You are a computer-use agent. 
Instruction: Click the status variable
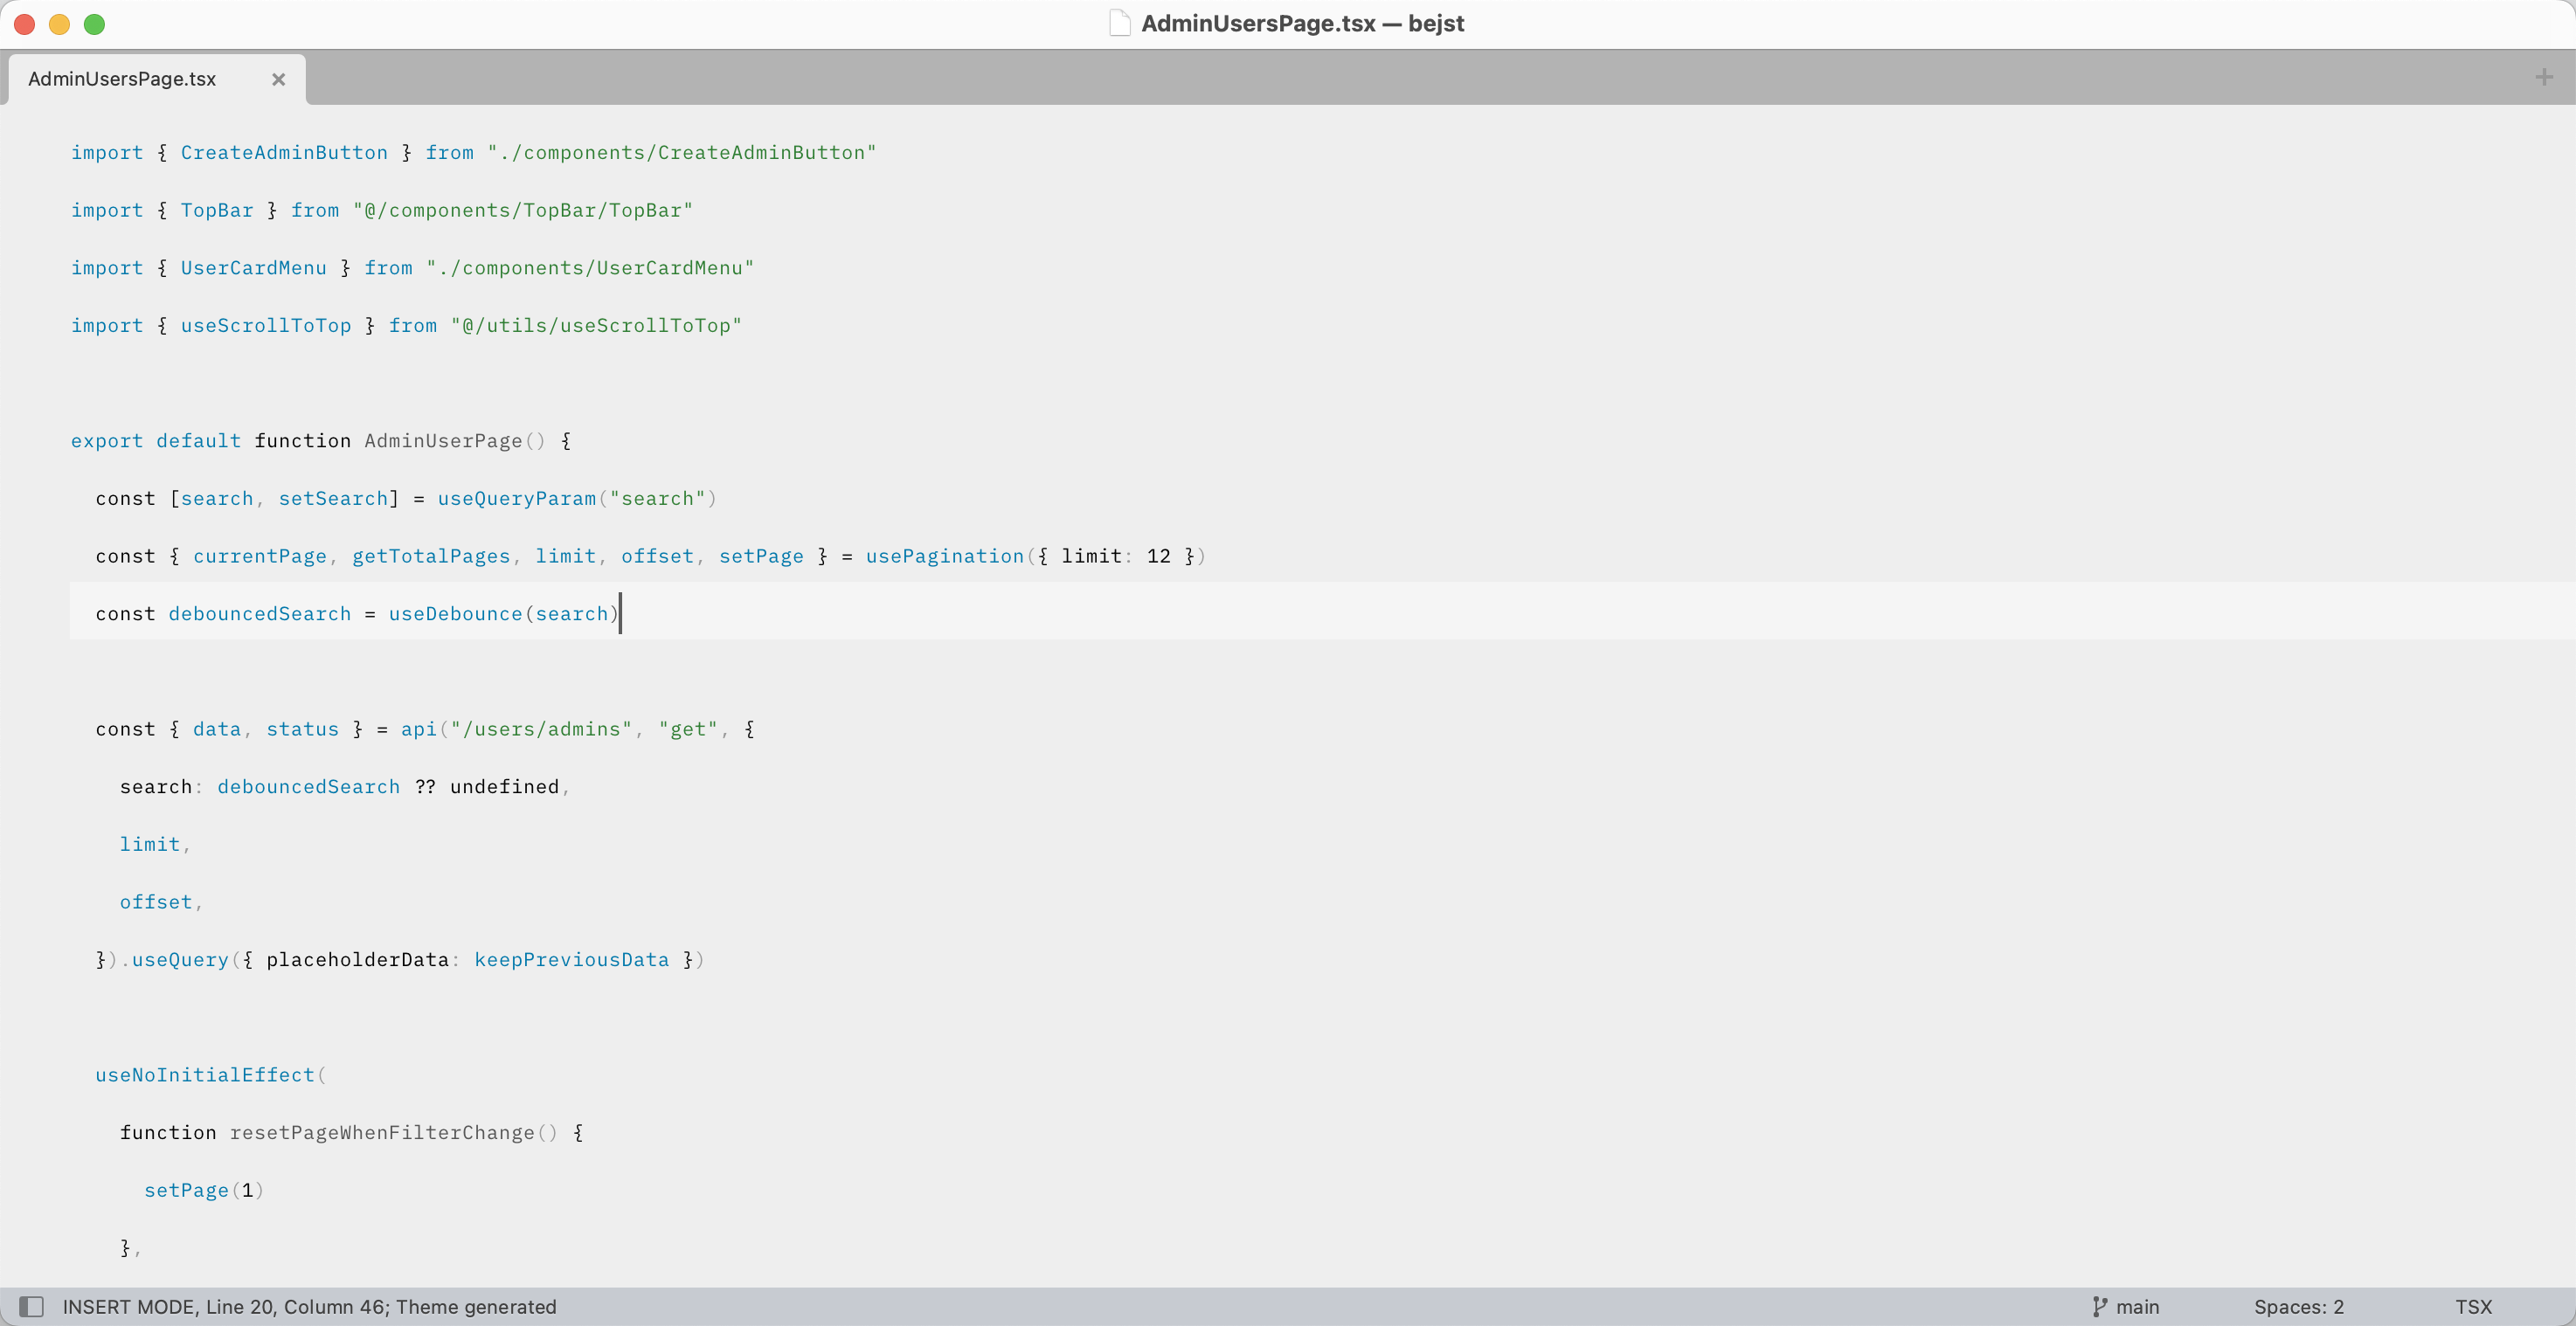[302, 729]
